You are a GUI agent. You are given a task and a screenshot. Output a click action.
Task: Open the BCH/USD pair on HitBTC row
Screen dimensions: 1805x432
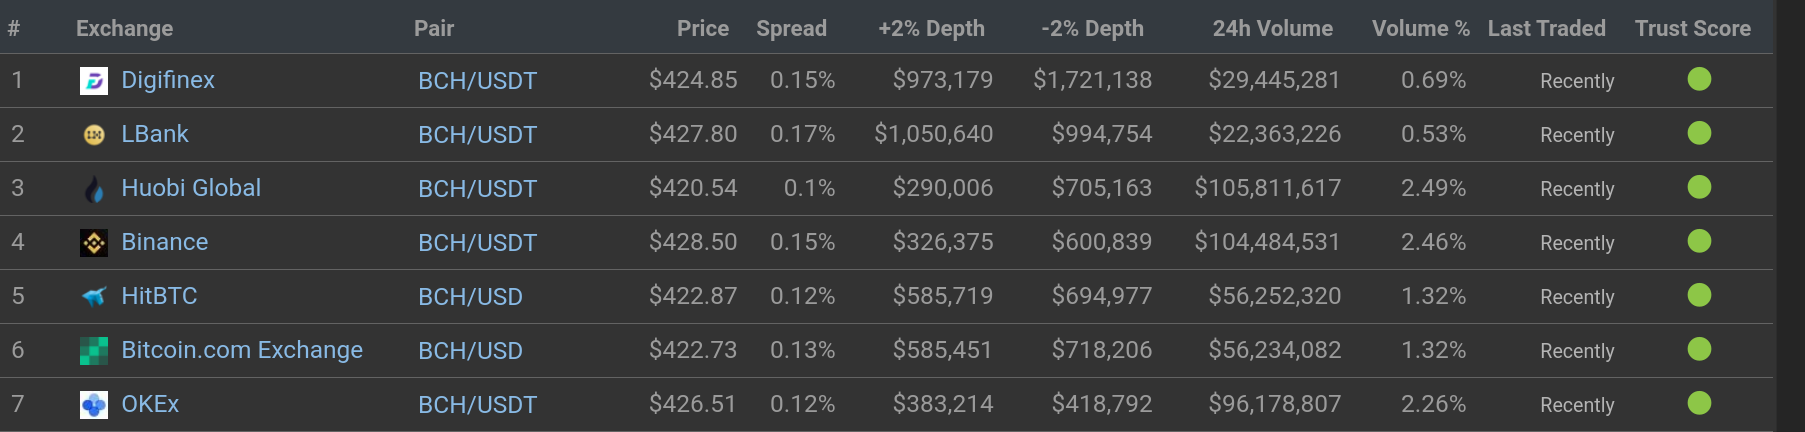point(470,297)
